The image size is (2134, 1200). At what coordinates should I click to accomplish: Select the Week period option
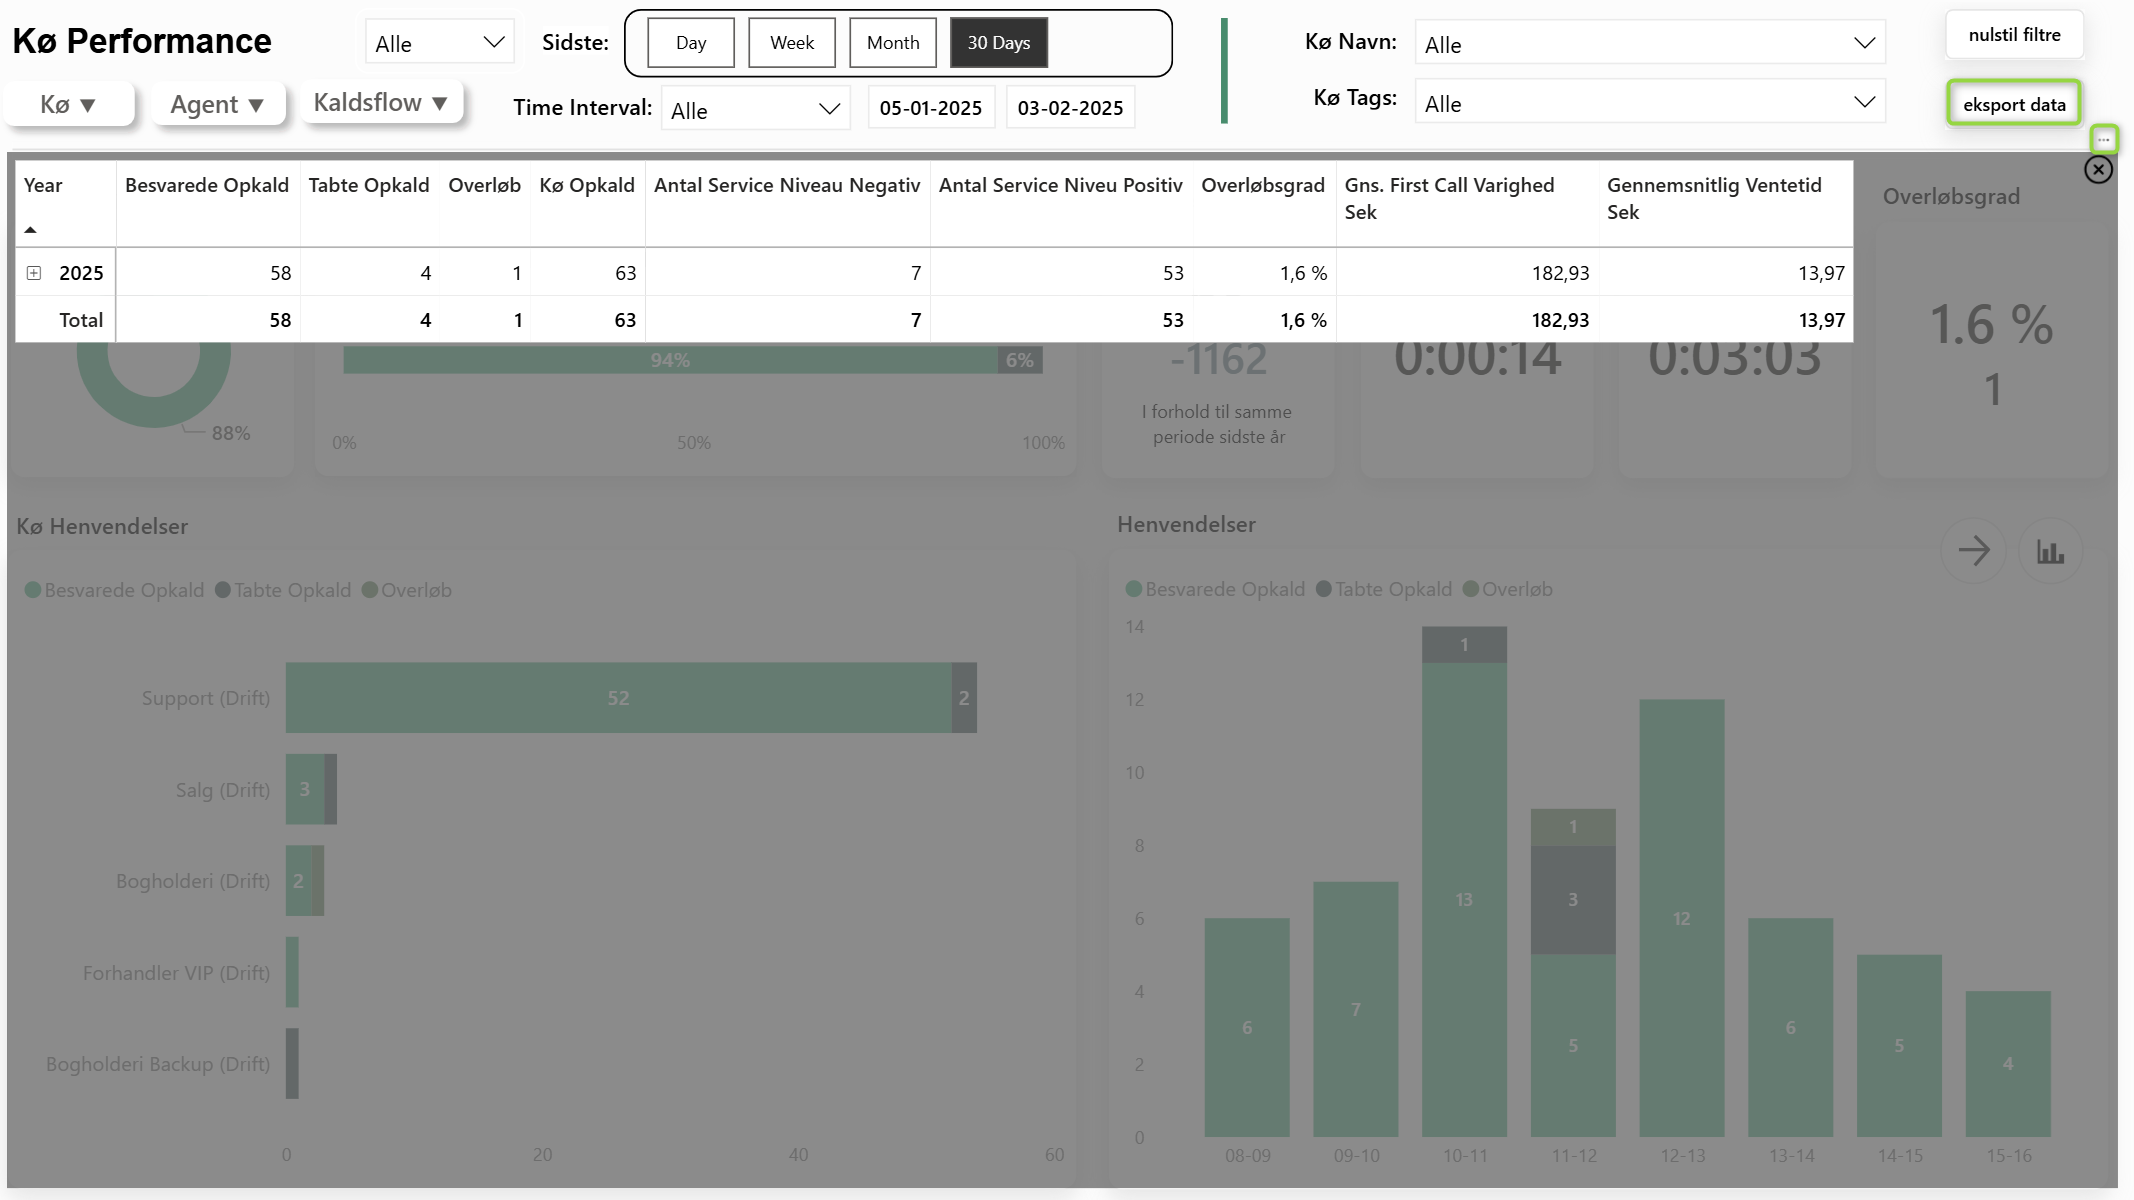coord(791,43)
